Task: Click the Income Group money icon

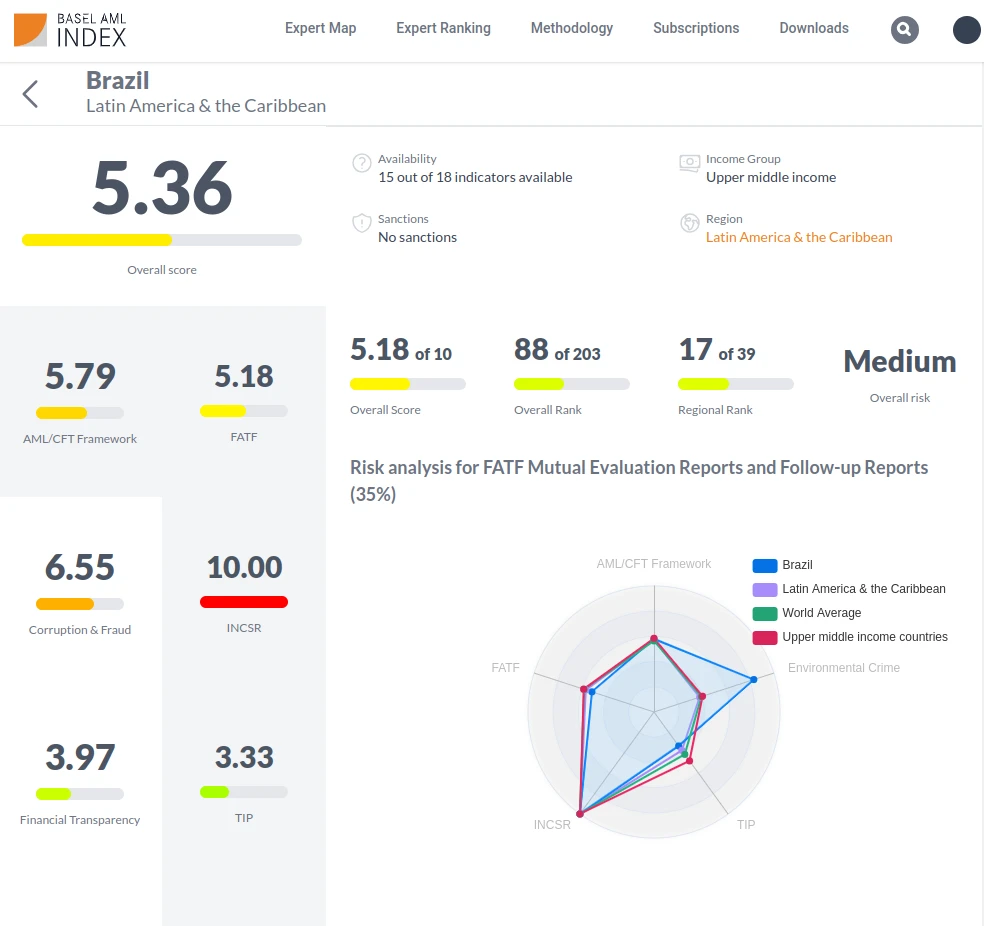Action: pyautogui.click(x=689, y=163)
